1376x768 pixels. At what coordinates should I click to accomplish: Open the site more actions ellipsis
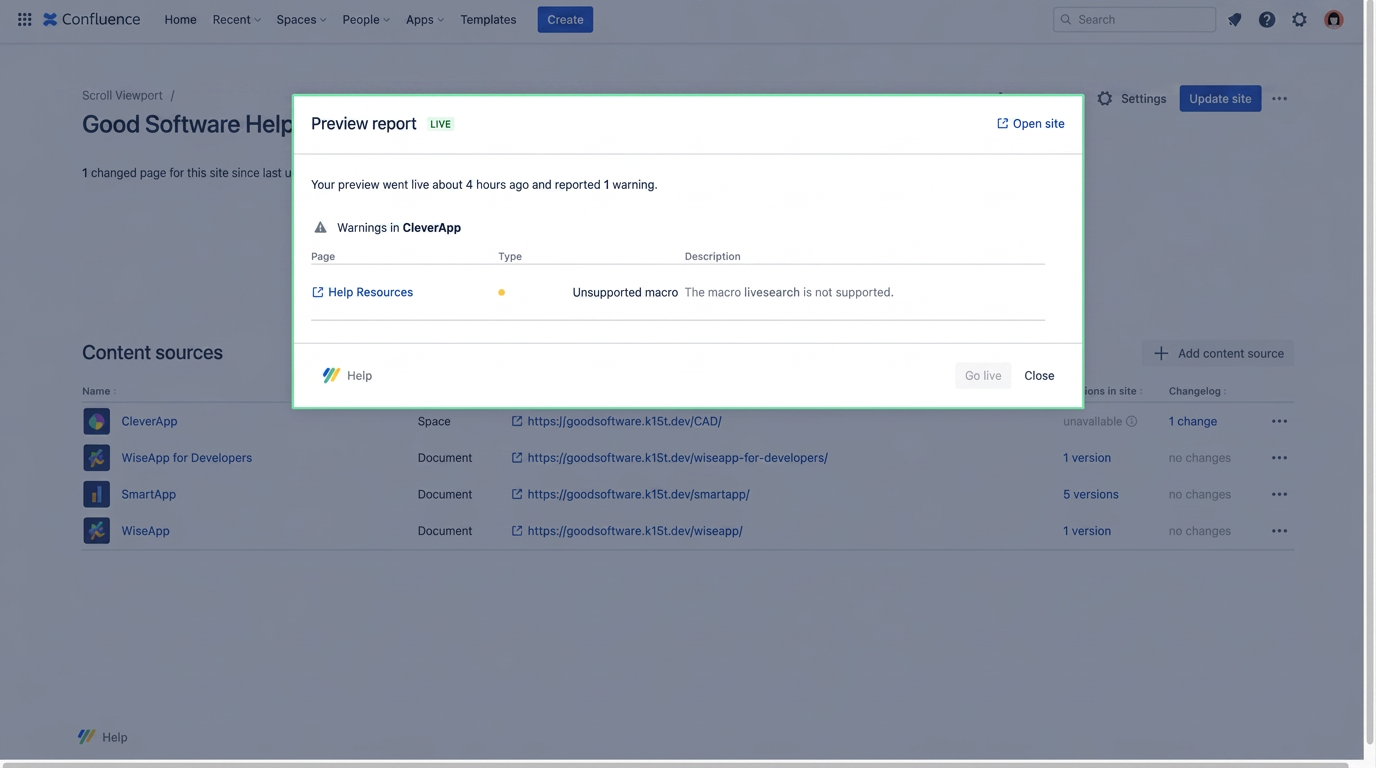point(1280,98)
